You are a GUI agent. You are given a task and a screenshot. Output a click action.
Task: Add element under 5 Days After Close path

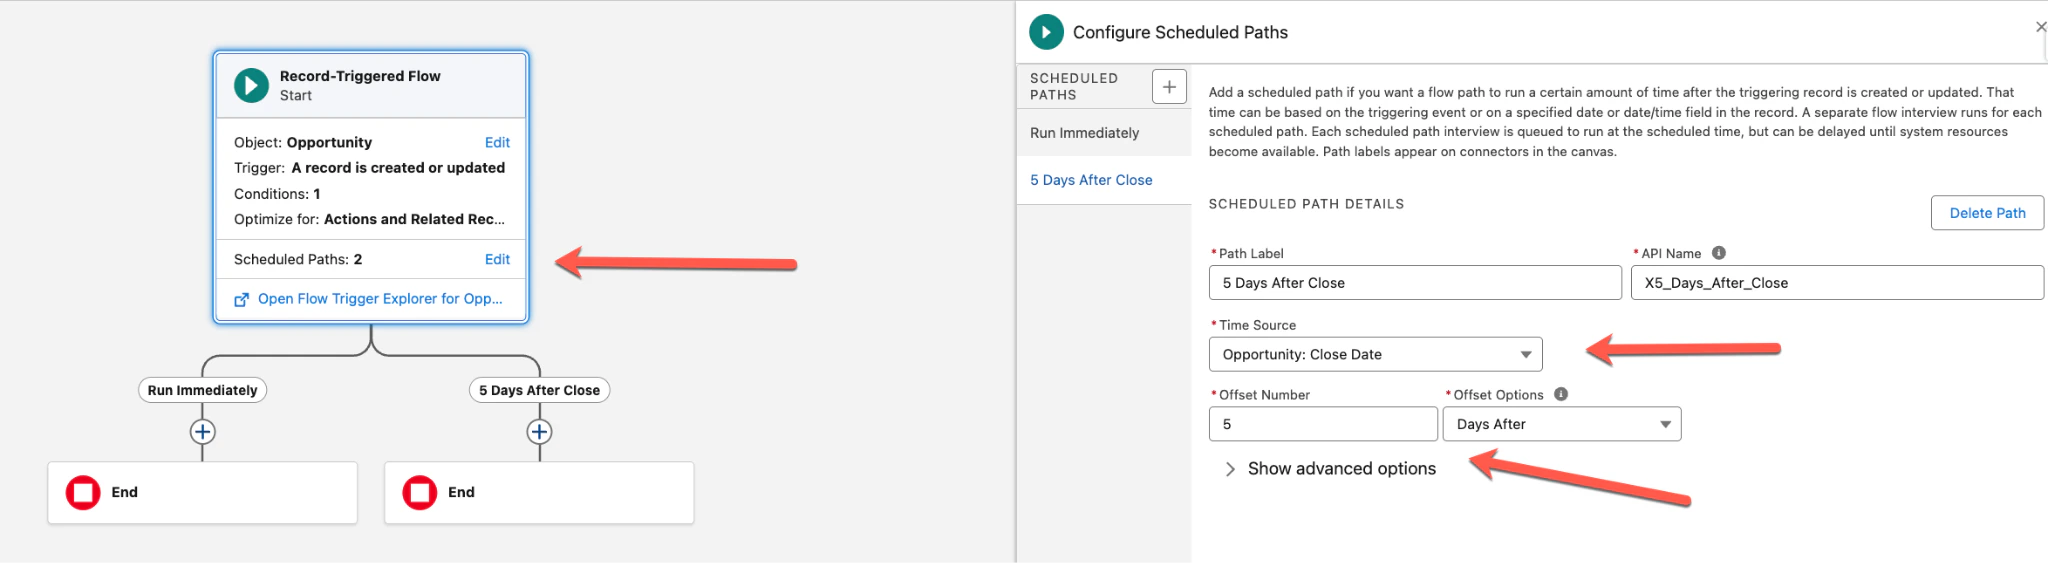(539, 432)
